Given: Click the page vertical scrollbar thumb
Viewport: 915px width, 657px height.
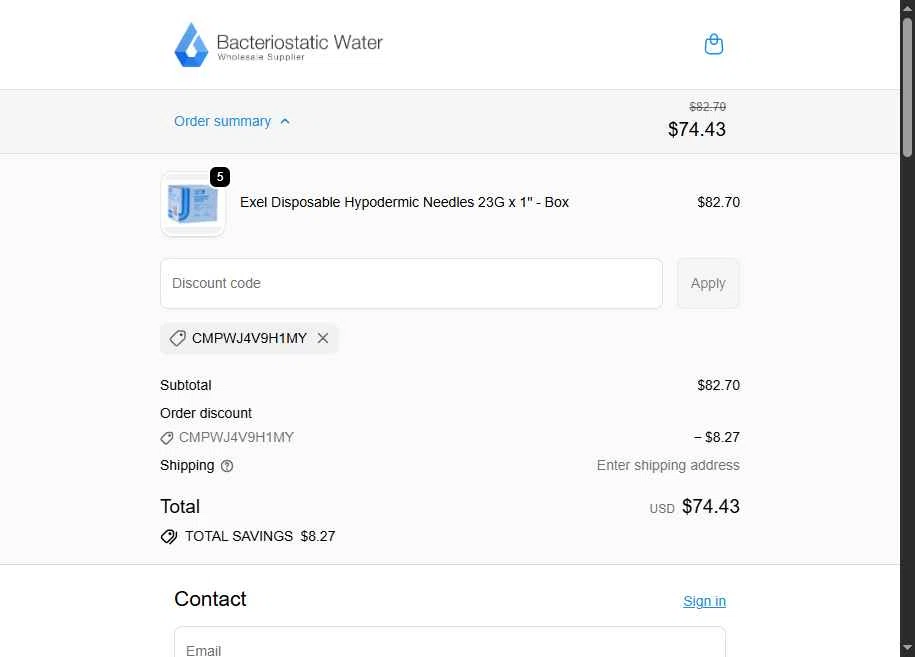Looking at the screenshot, I should [x=907, y=88].
